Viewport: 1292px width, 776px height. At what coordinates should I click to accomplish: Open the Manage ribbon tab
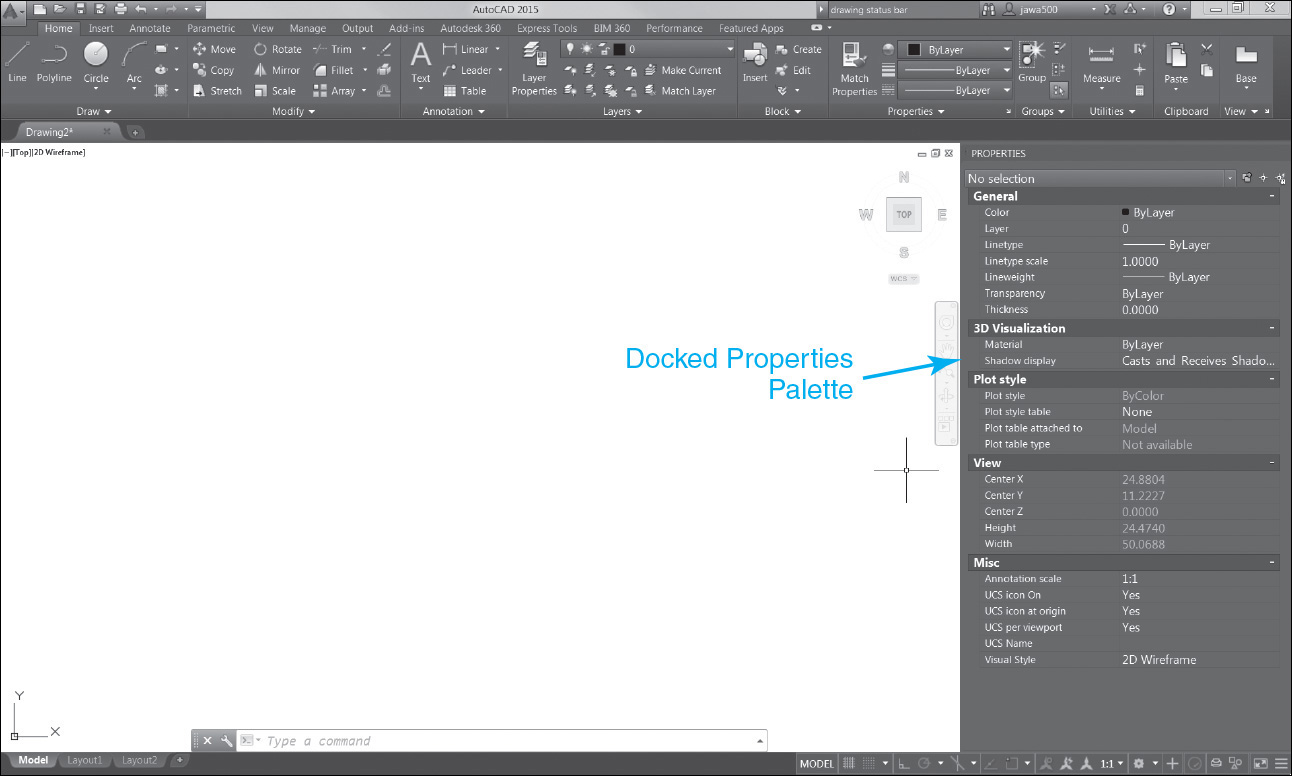308,28
